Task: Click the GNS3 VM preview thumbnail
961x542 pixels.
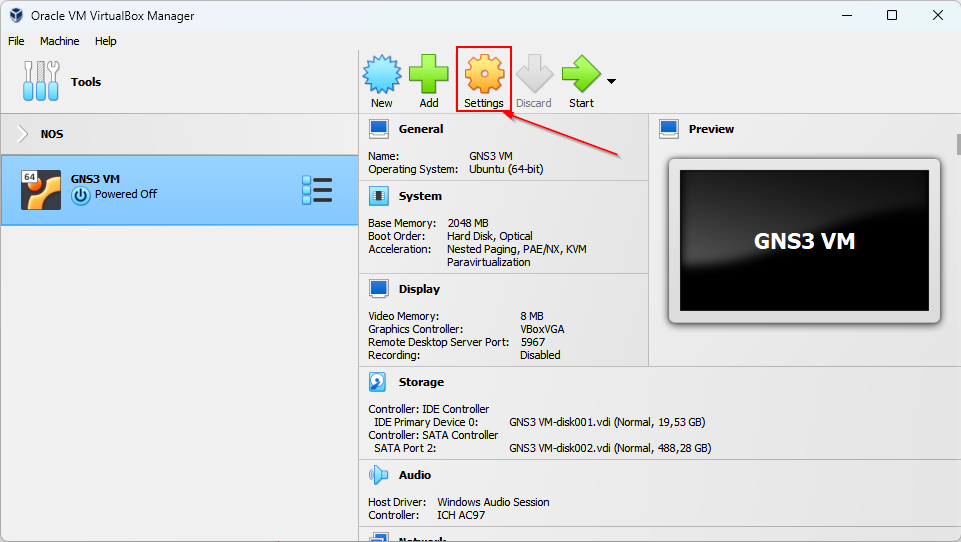Action: [x=804, y=240]
